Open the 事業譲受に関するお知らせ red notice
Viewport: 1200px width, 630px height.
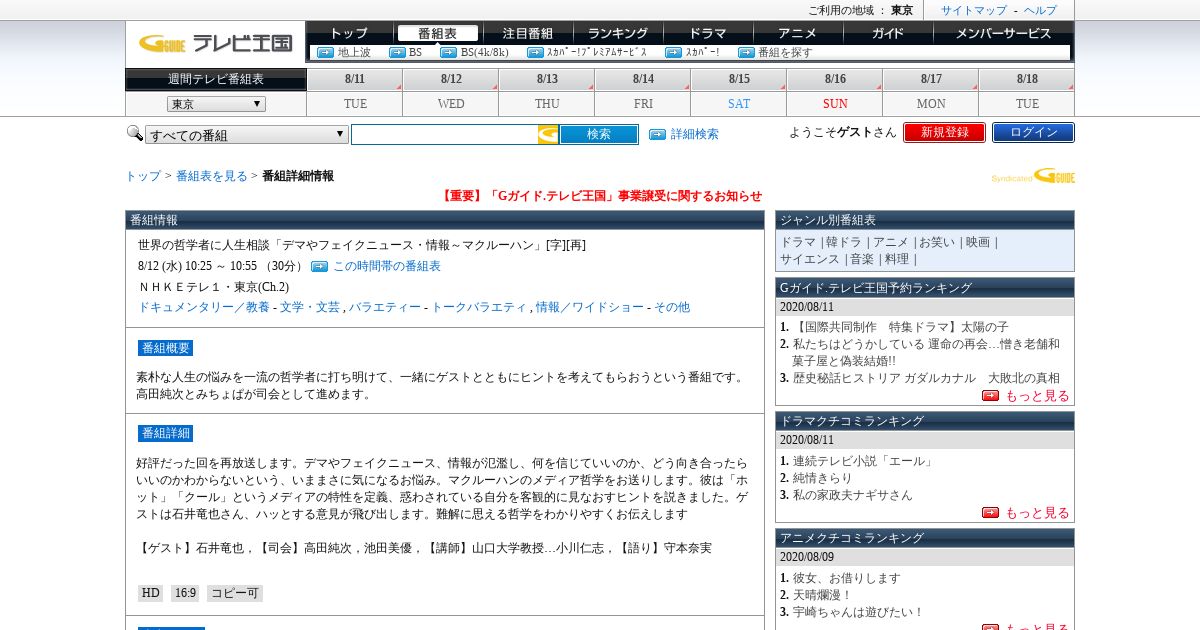pos(601,196)
